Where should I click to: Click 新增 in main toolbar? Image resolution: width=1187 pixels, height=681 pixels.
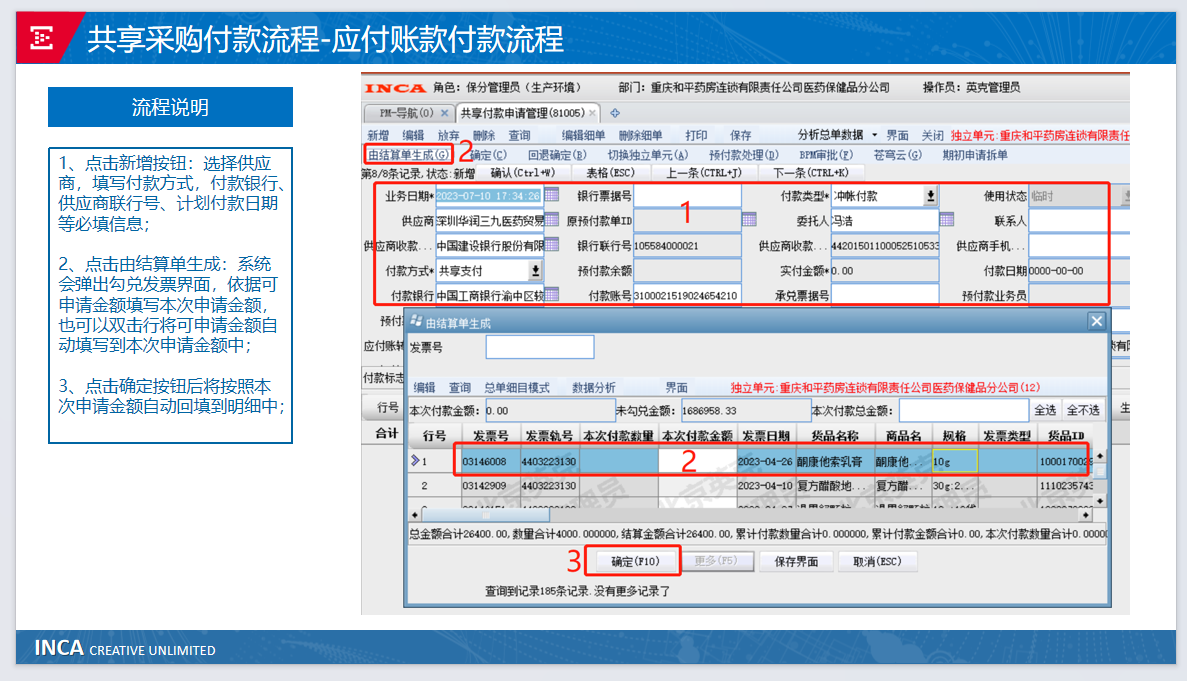378,135
